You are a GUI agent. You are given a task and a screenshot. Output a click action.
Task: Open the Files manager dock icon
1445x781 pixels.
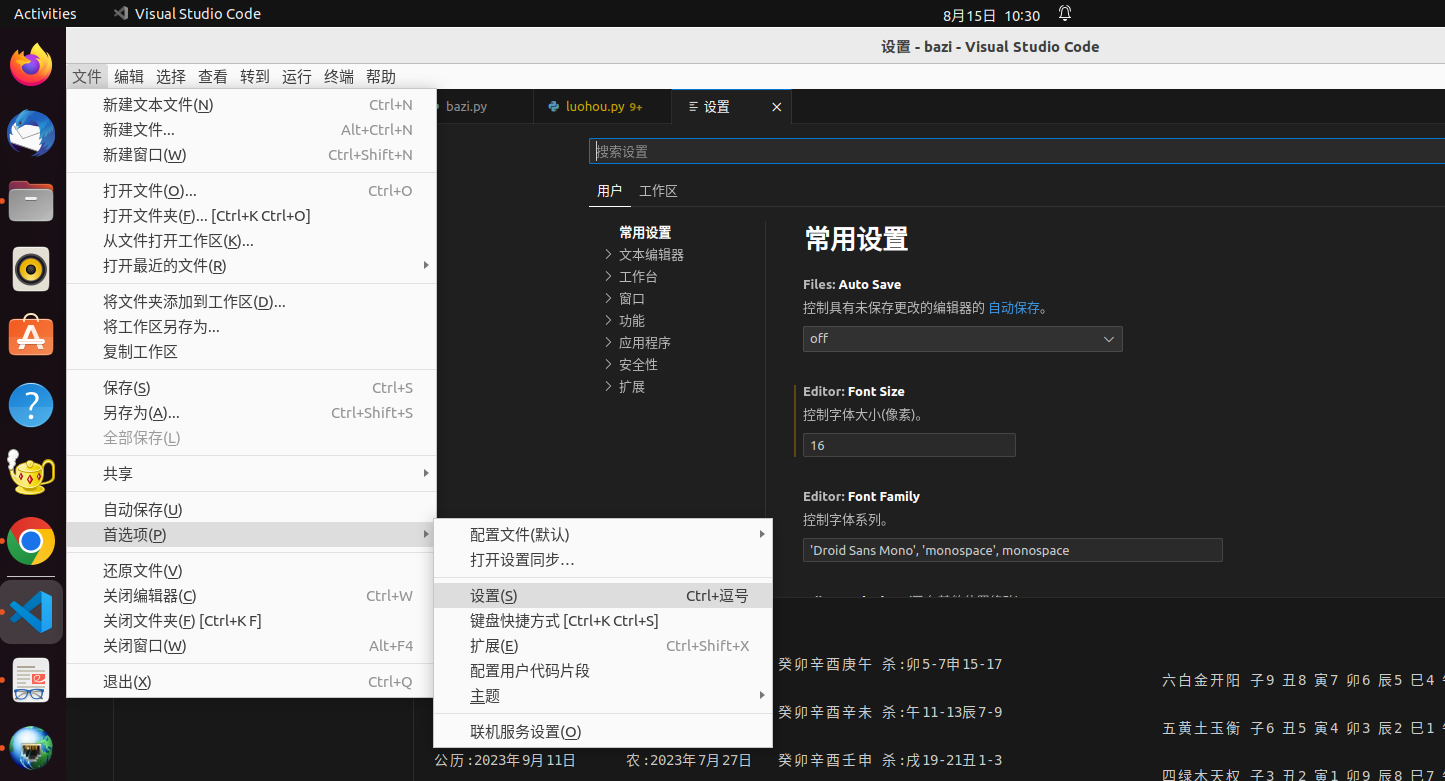[31, 201]
